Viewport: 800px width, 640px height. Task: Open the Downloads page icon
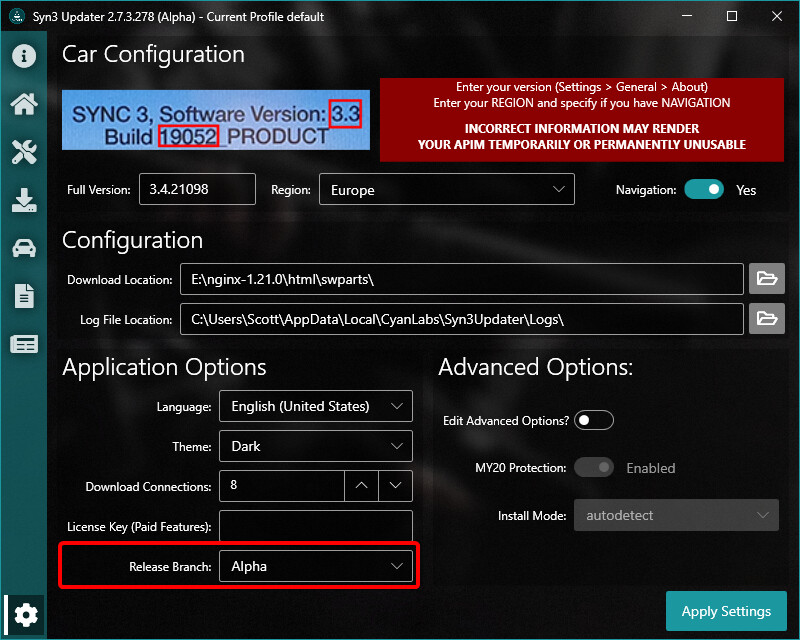pos(24,200)
